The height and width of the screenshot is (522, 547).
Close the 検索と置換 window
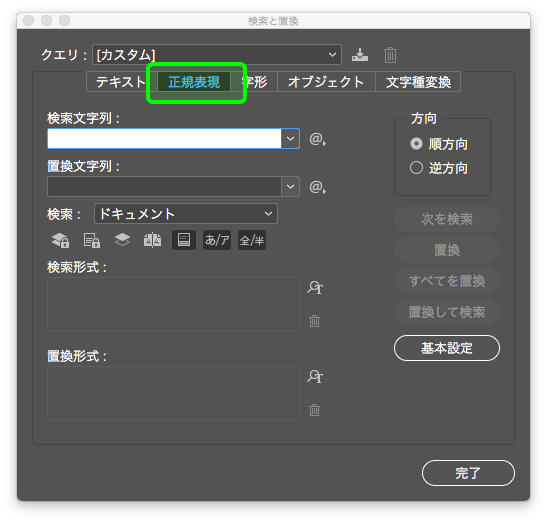[x=29, y=21]
